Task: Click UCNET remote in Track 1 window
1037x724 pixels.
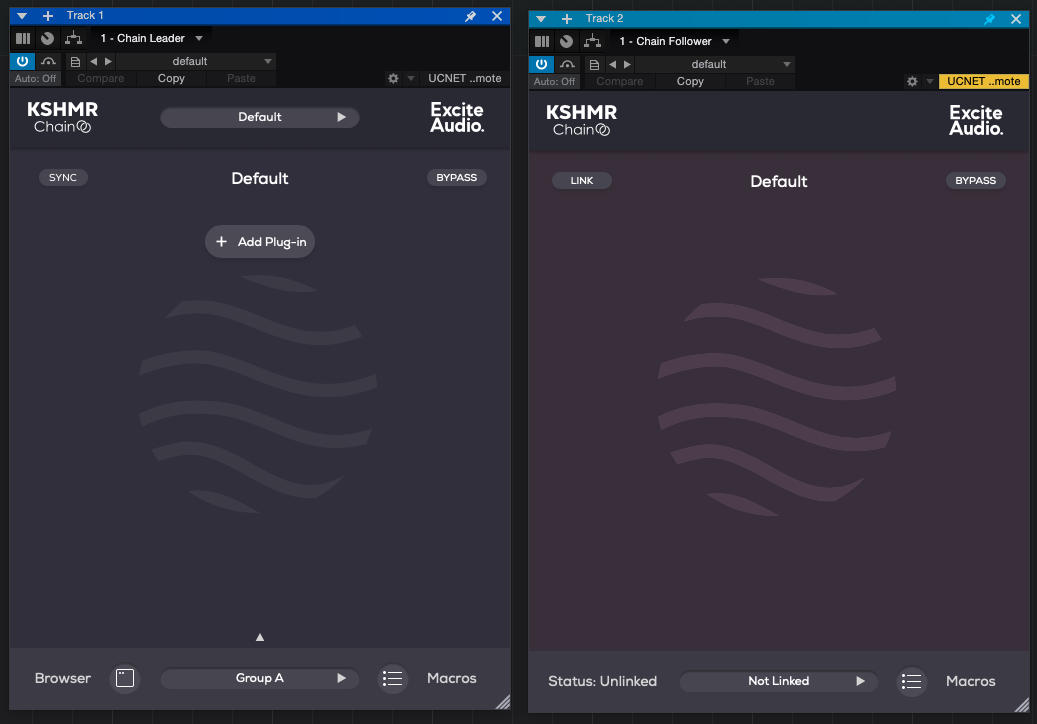Action: pos(465,78)
